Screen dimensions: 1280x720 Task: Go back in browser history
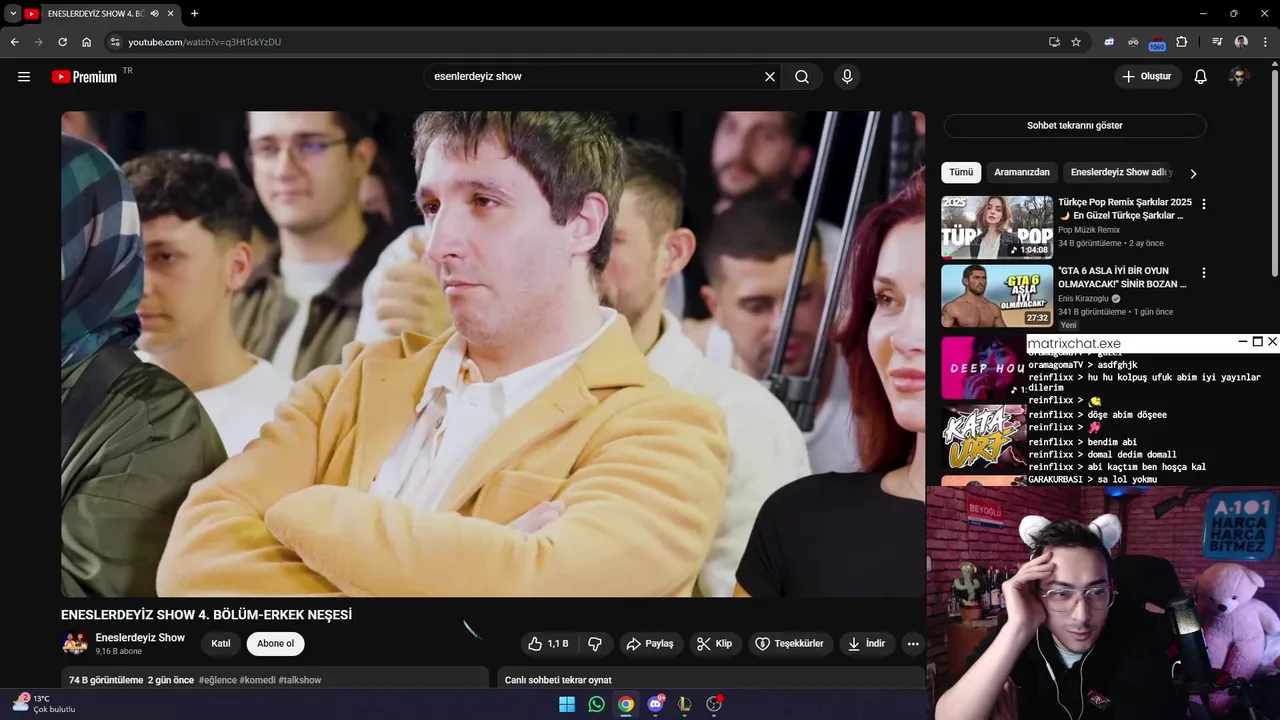tap(14, 42)
